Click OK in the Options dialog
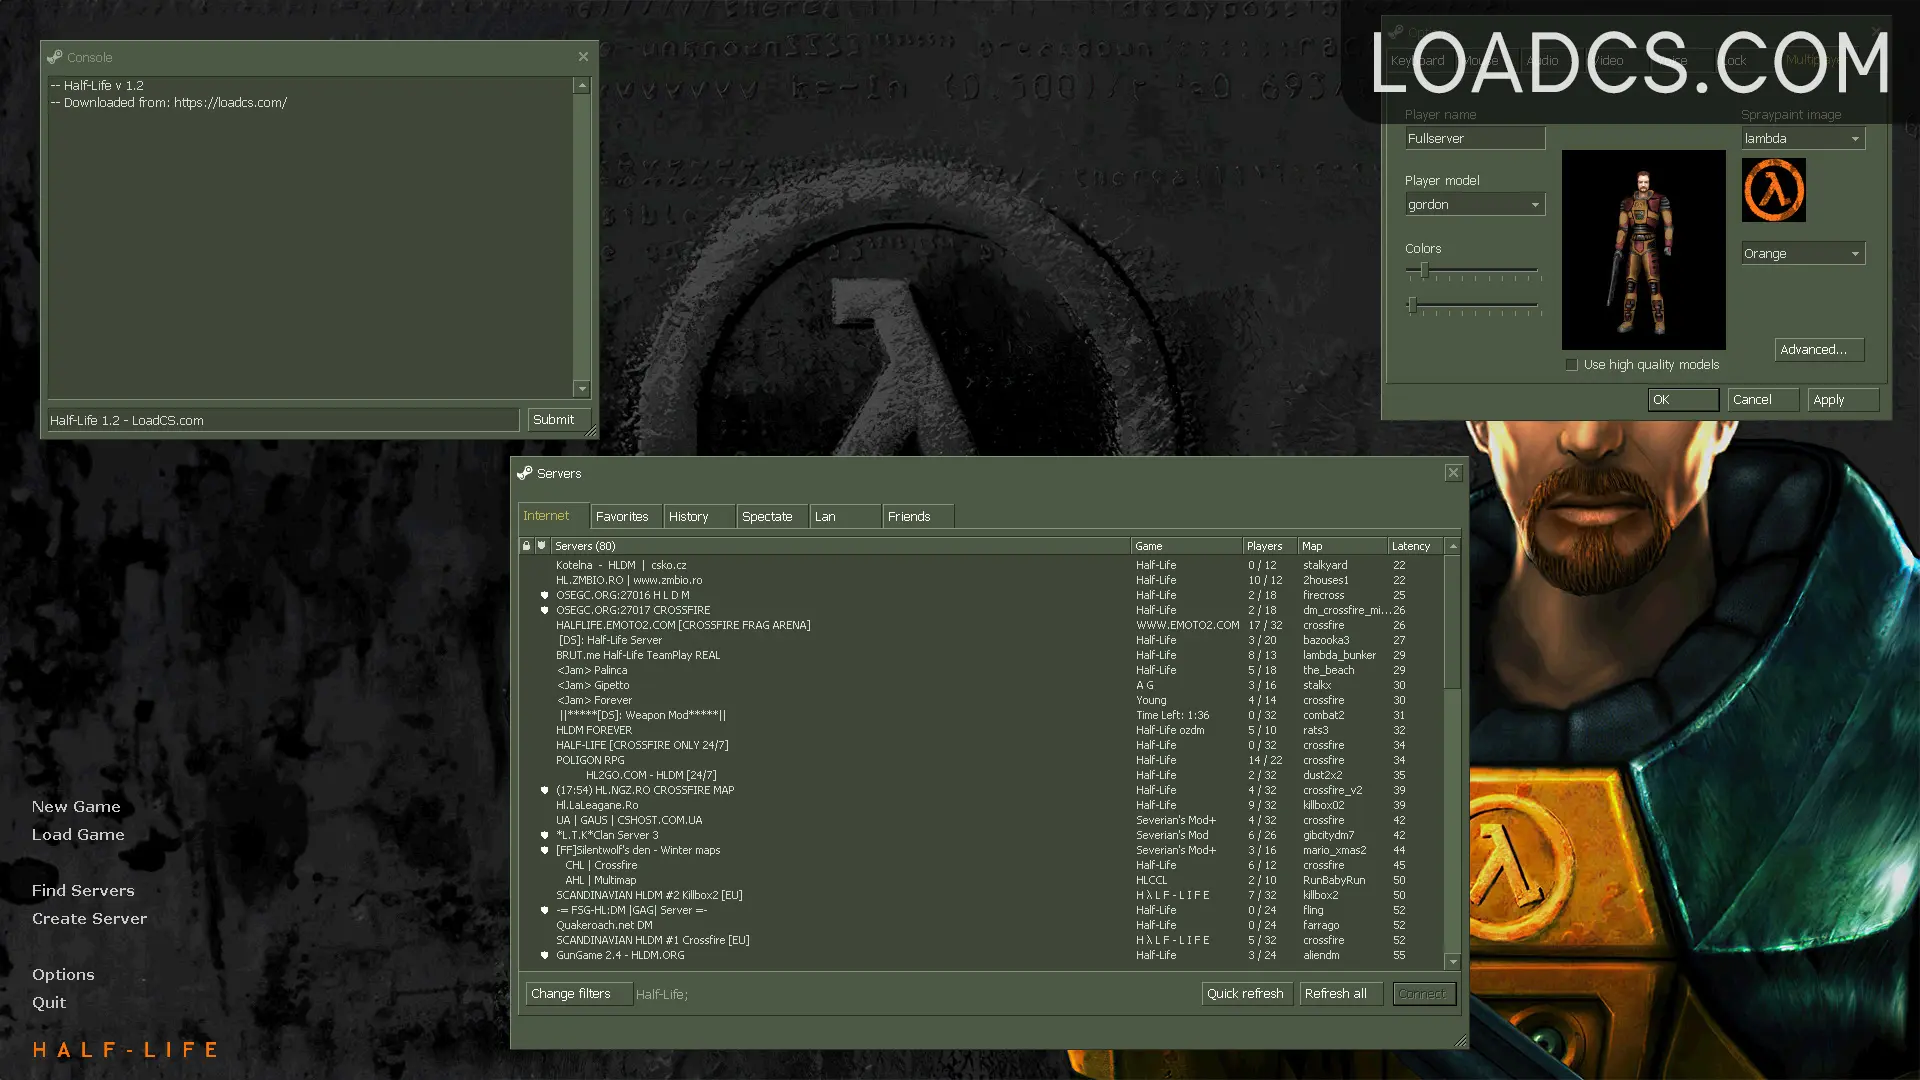The image size is (1920, 1080). pyautogui.click(x=1683, y=400)
